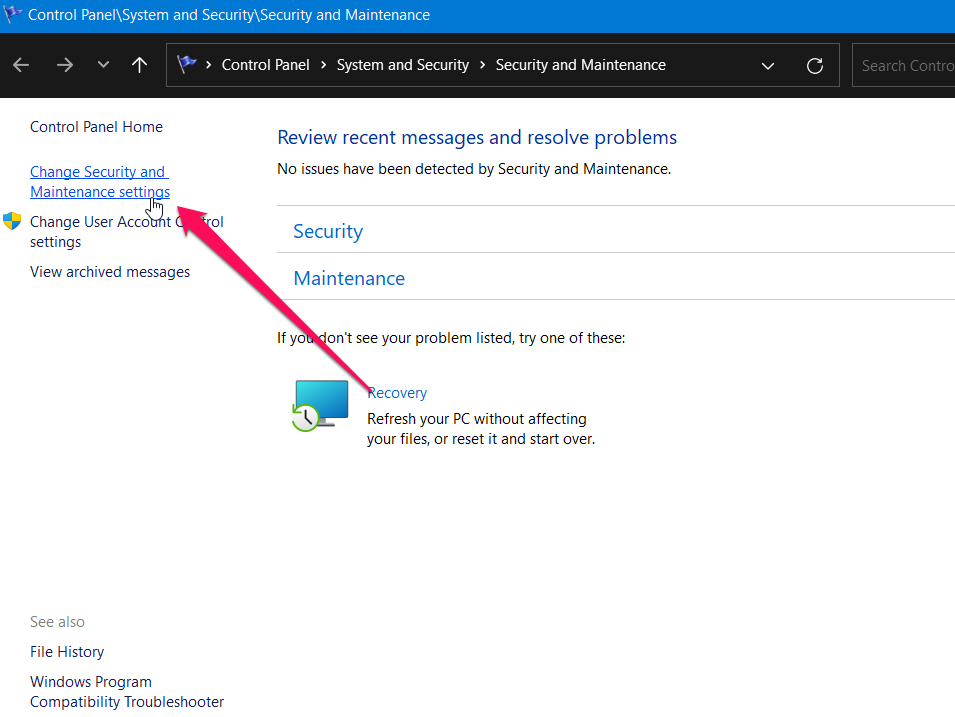The image size is (955, 717).
Task: Click the UAC shield icon
Action: [x=12, y=221]
